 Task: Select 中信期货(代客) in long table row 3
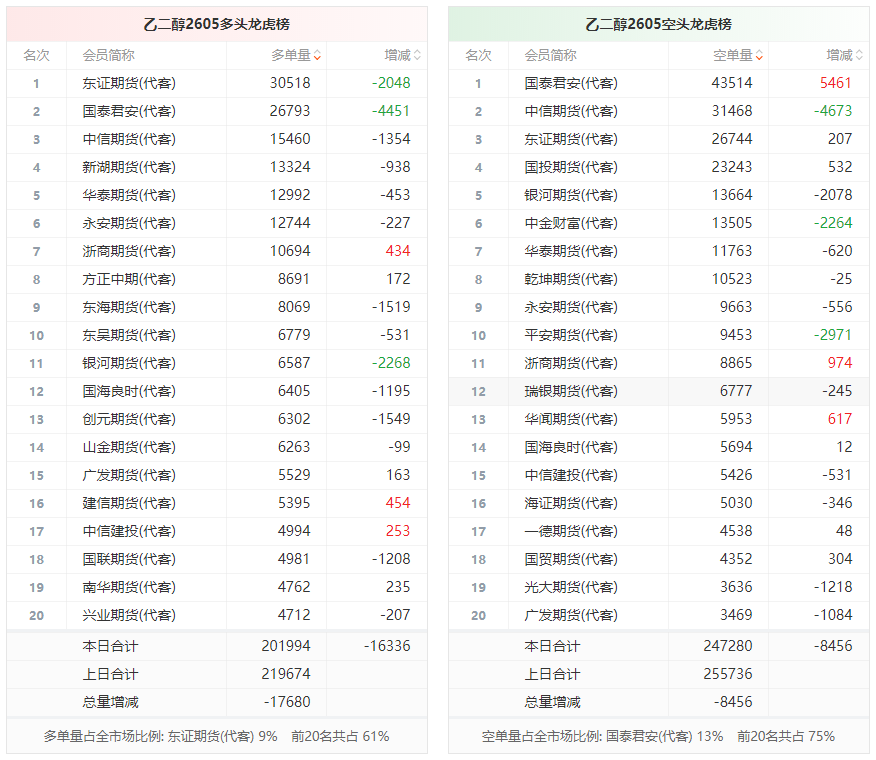click(x=129, y=139)
